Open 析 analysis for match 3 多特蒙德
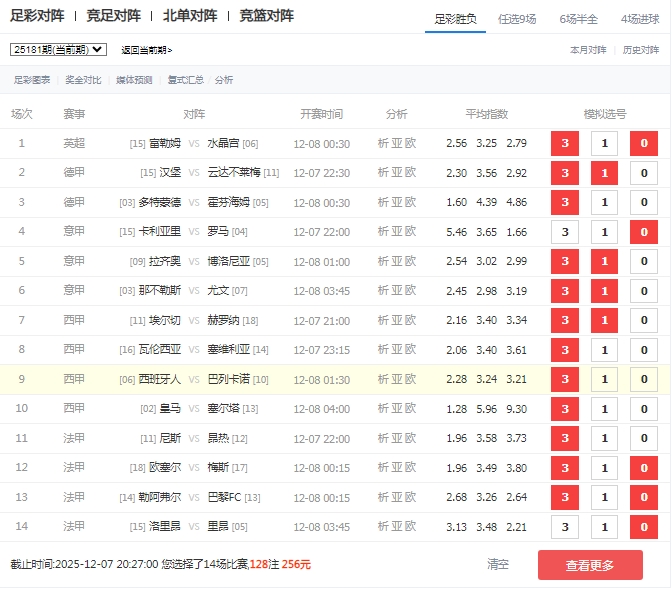This screenshot has height=589, width=672. 383,202
